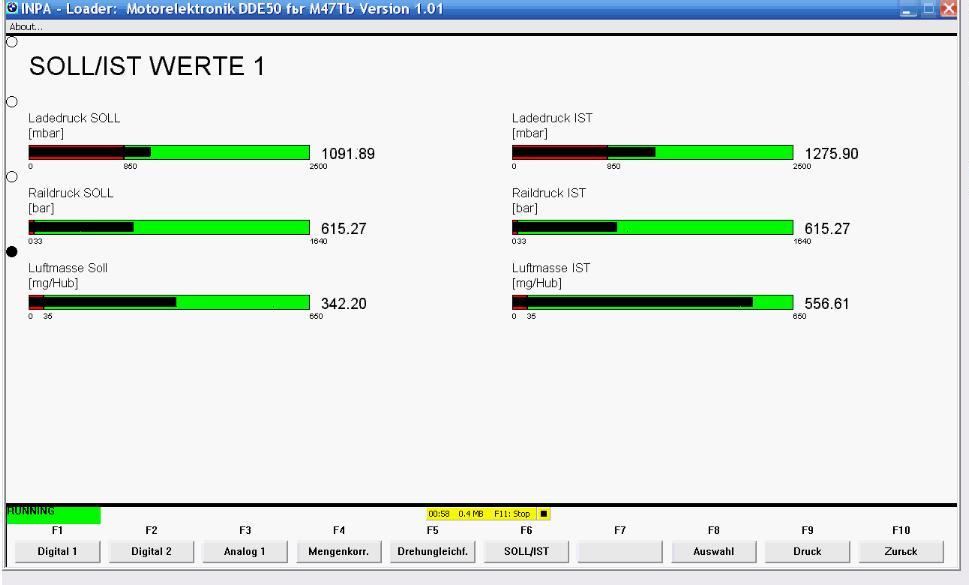Click the yellow F11: Stop recorder bar
The image size is (969, 585).
[x=488, y=513]
